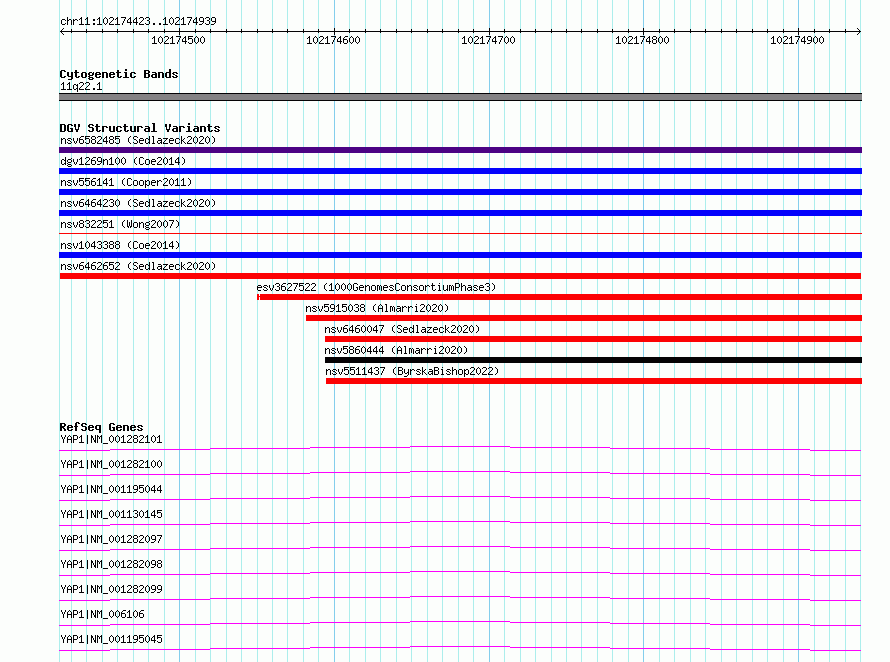Open variant nsv556141 (Cooper2011) label
The width and height of the screenshot is (890, 662).
coord(126,182)
